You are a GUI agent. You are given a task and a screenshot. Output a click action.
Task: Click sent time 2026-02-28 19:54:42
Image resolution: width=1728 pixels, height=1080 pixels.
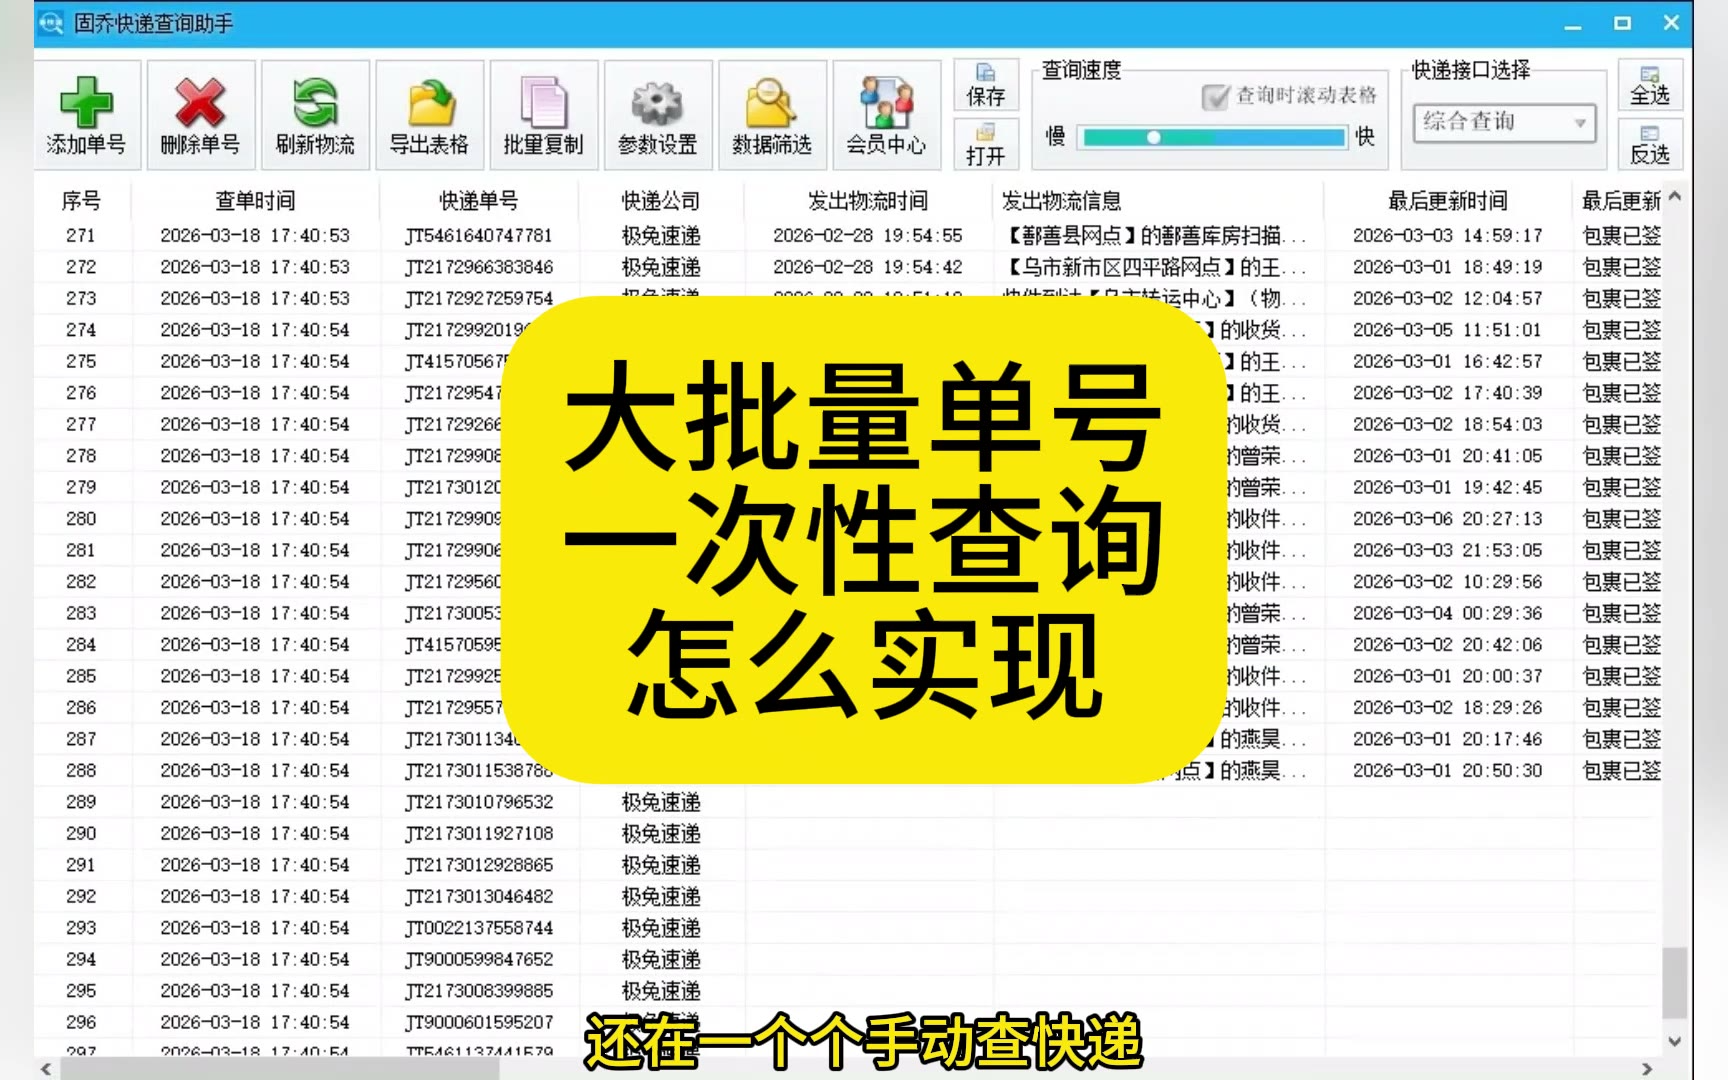pos(868,267)
